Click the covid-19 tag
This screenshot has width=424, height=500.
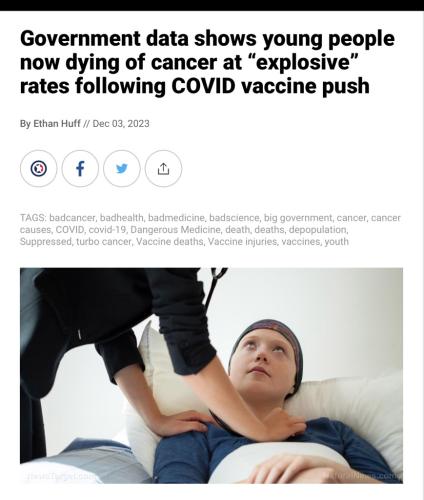coord(107,230)
